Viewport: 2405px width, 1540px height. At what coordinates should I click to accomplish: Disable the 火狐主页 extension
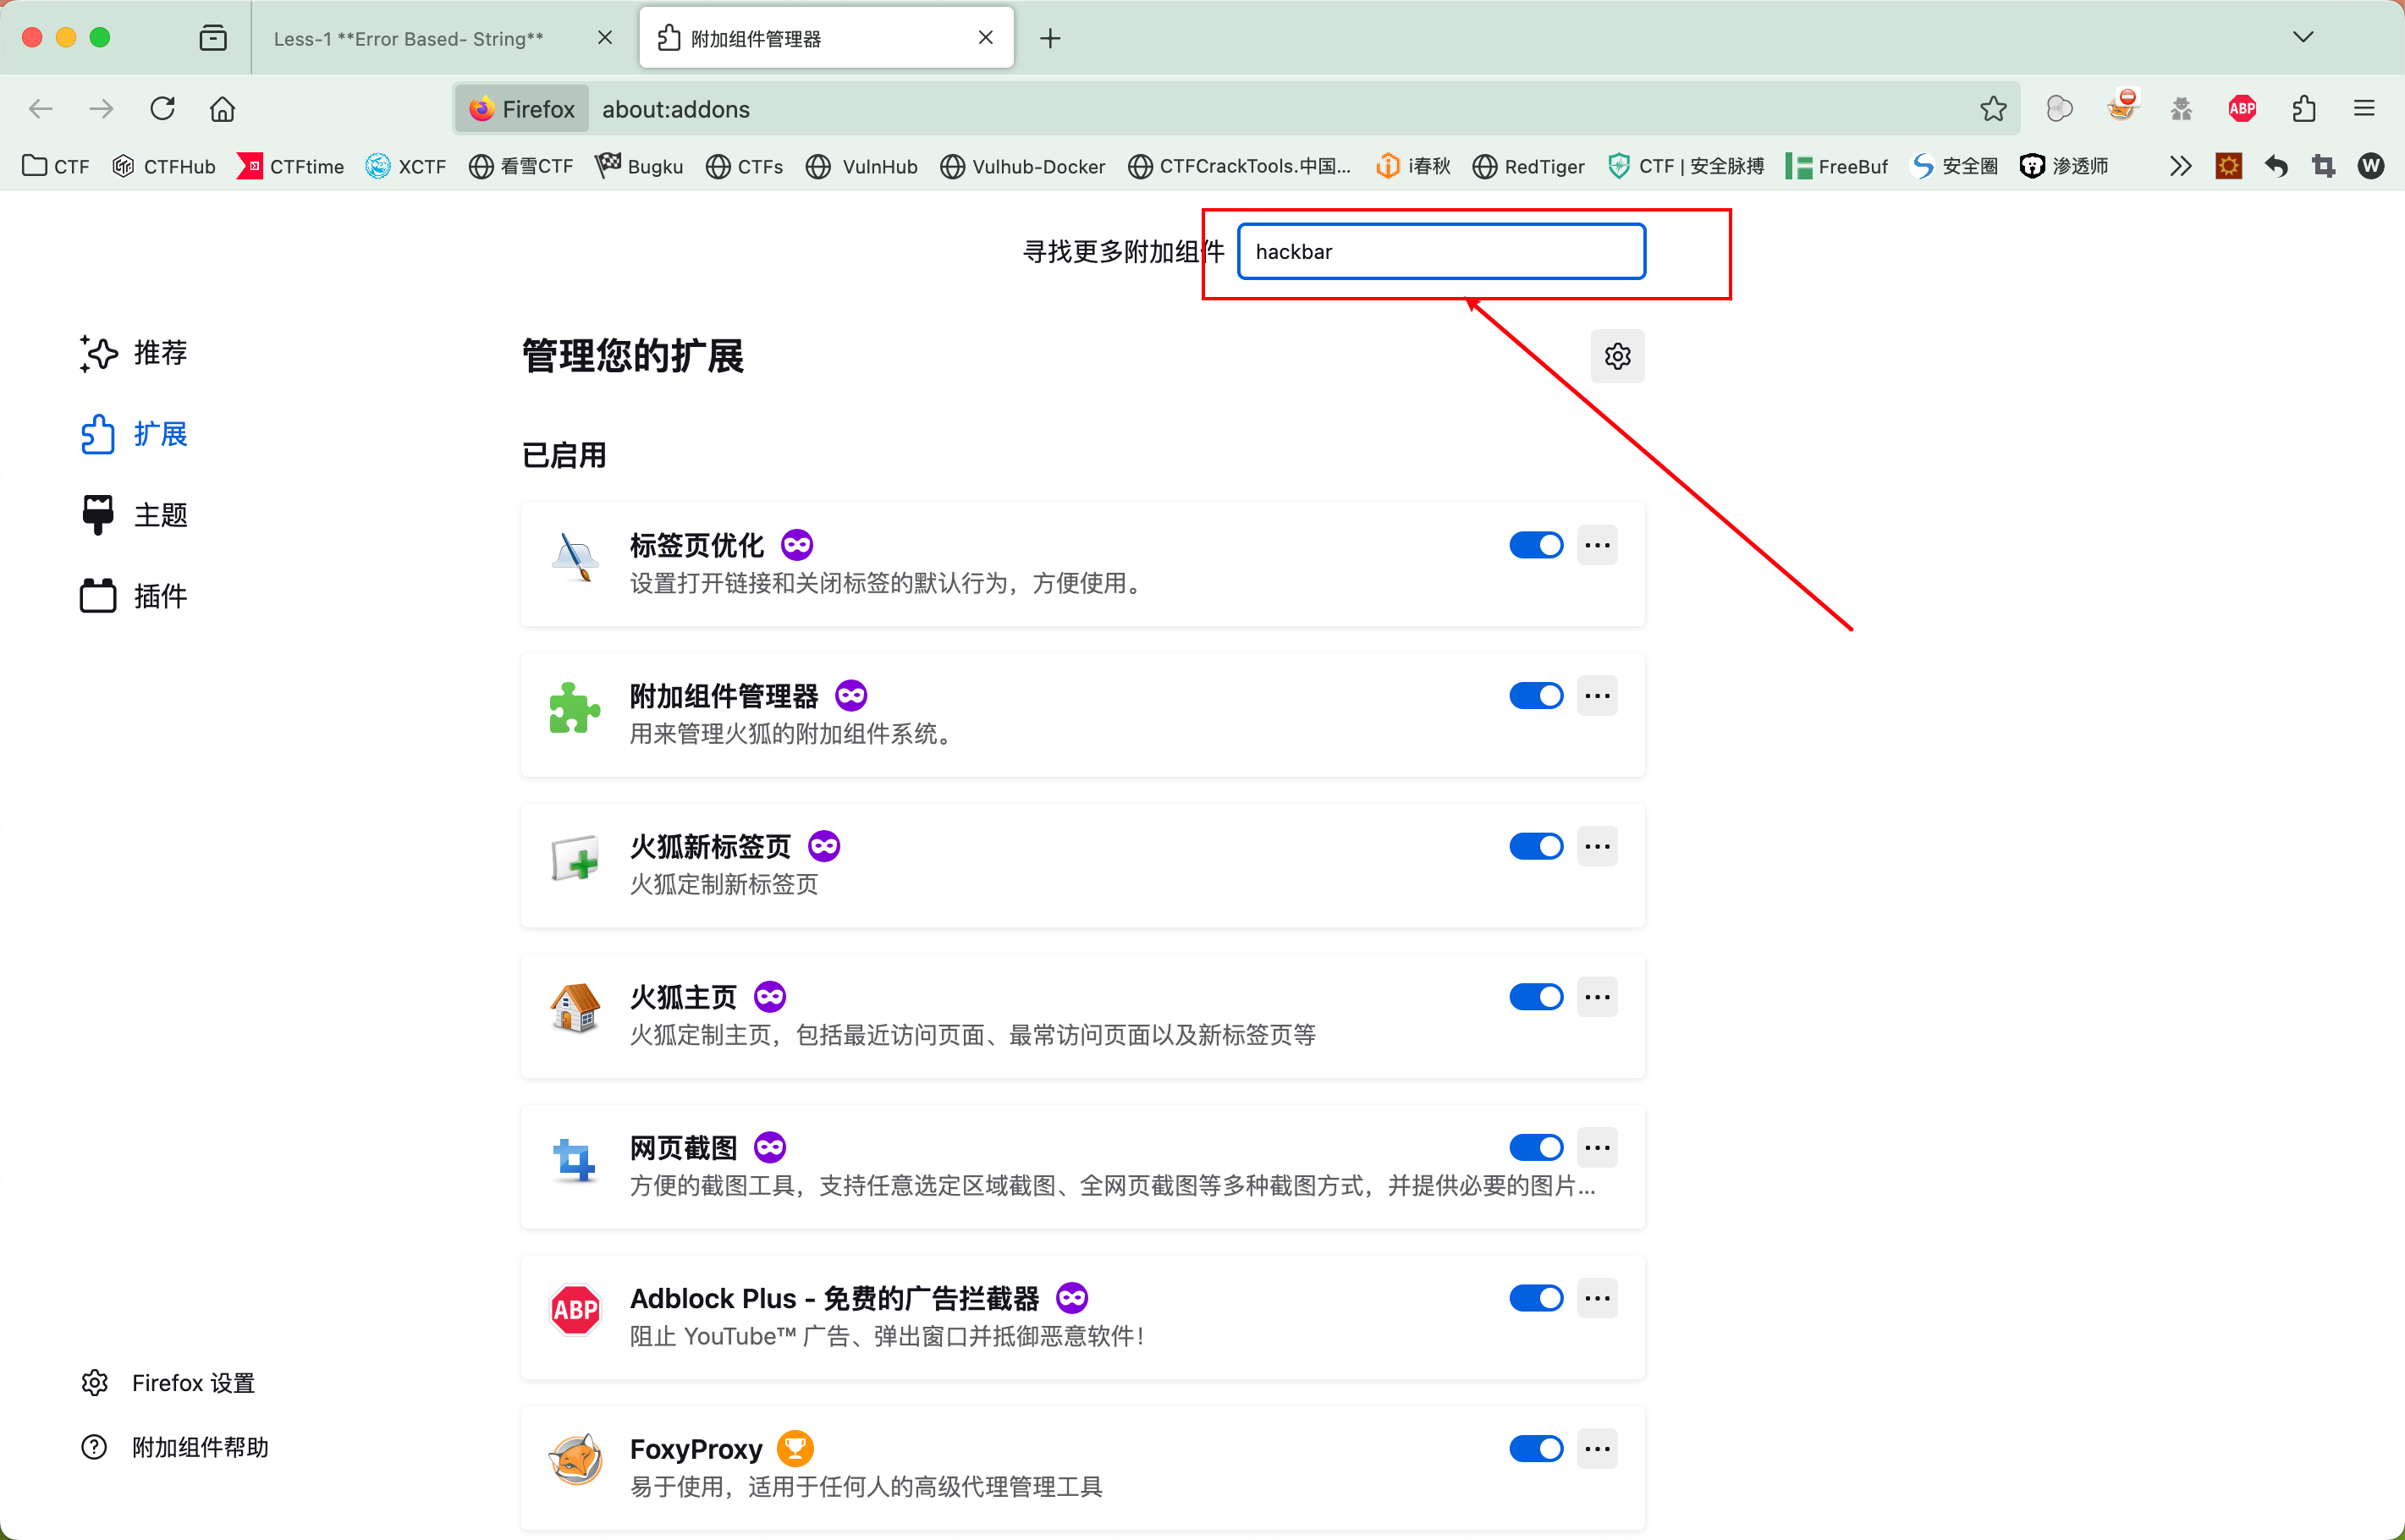coord(1536,997)
